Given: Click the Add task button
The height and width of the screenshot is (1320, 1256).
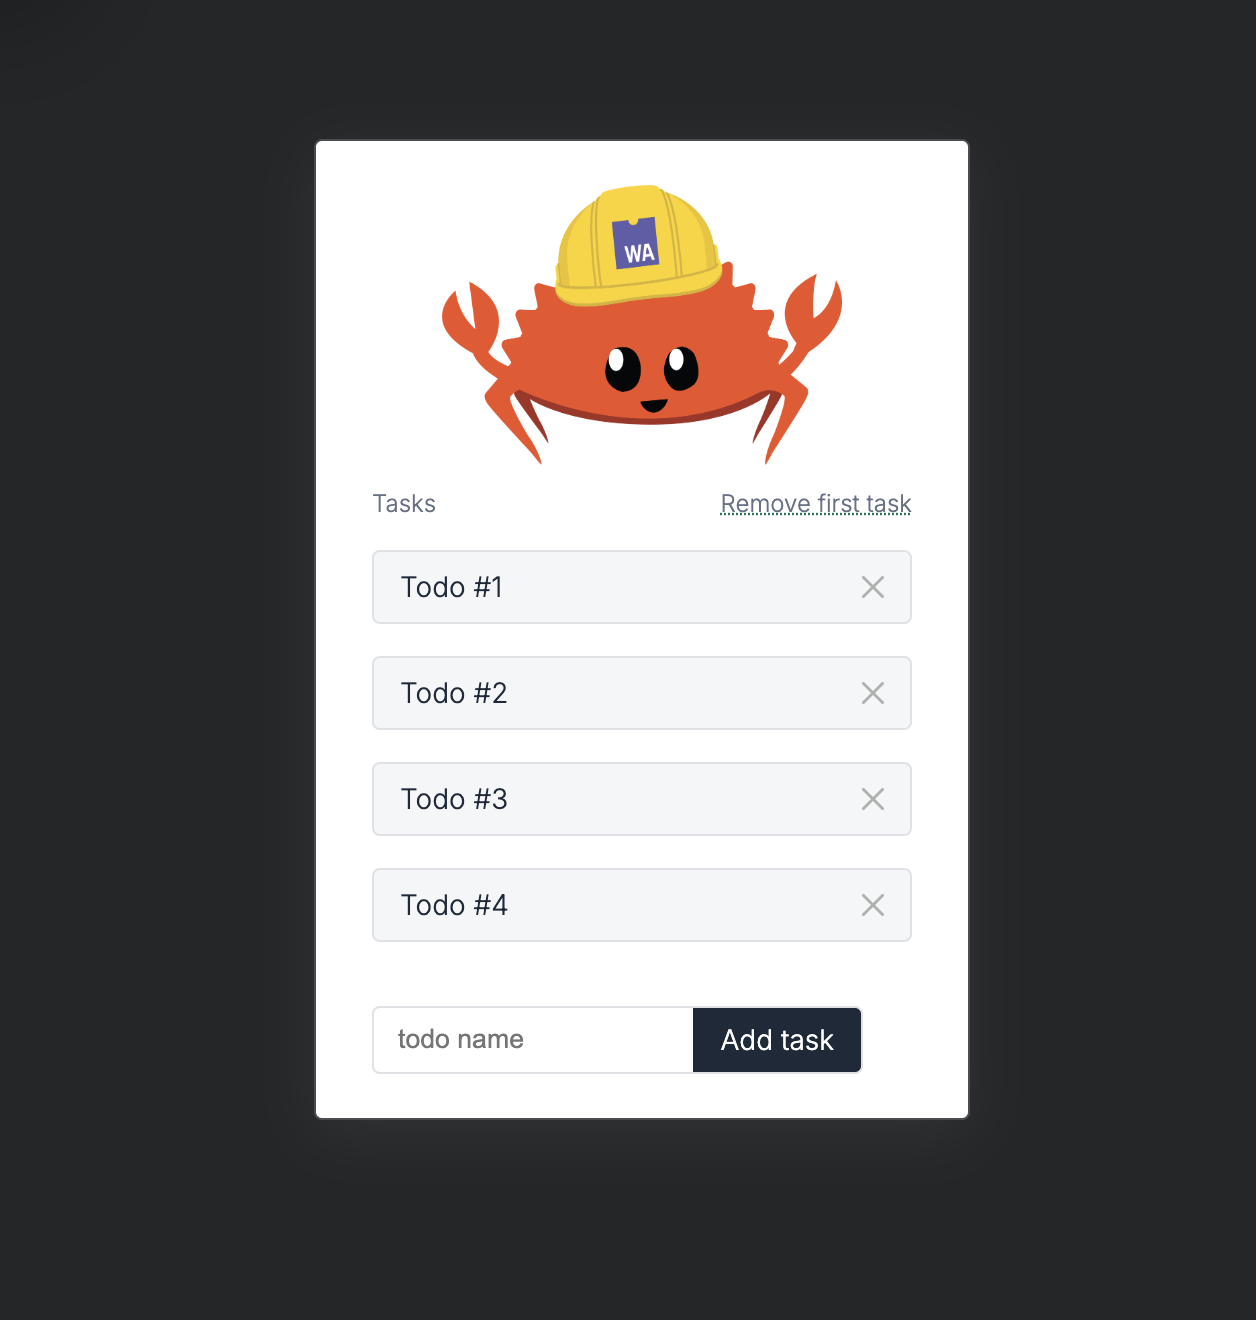Looking at the screenshot, I should tap(777, 1040).
